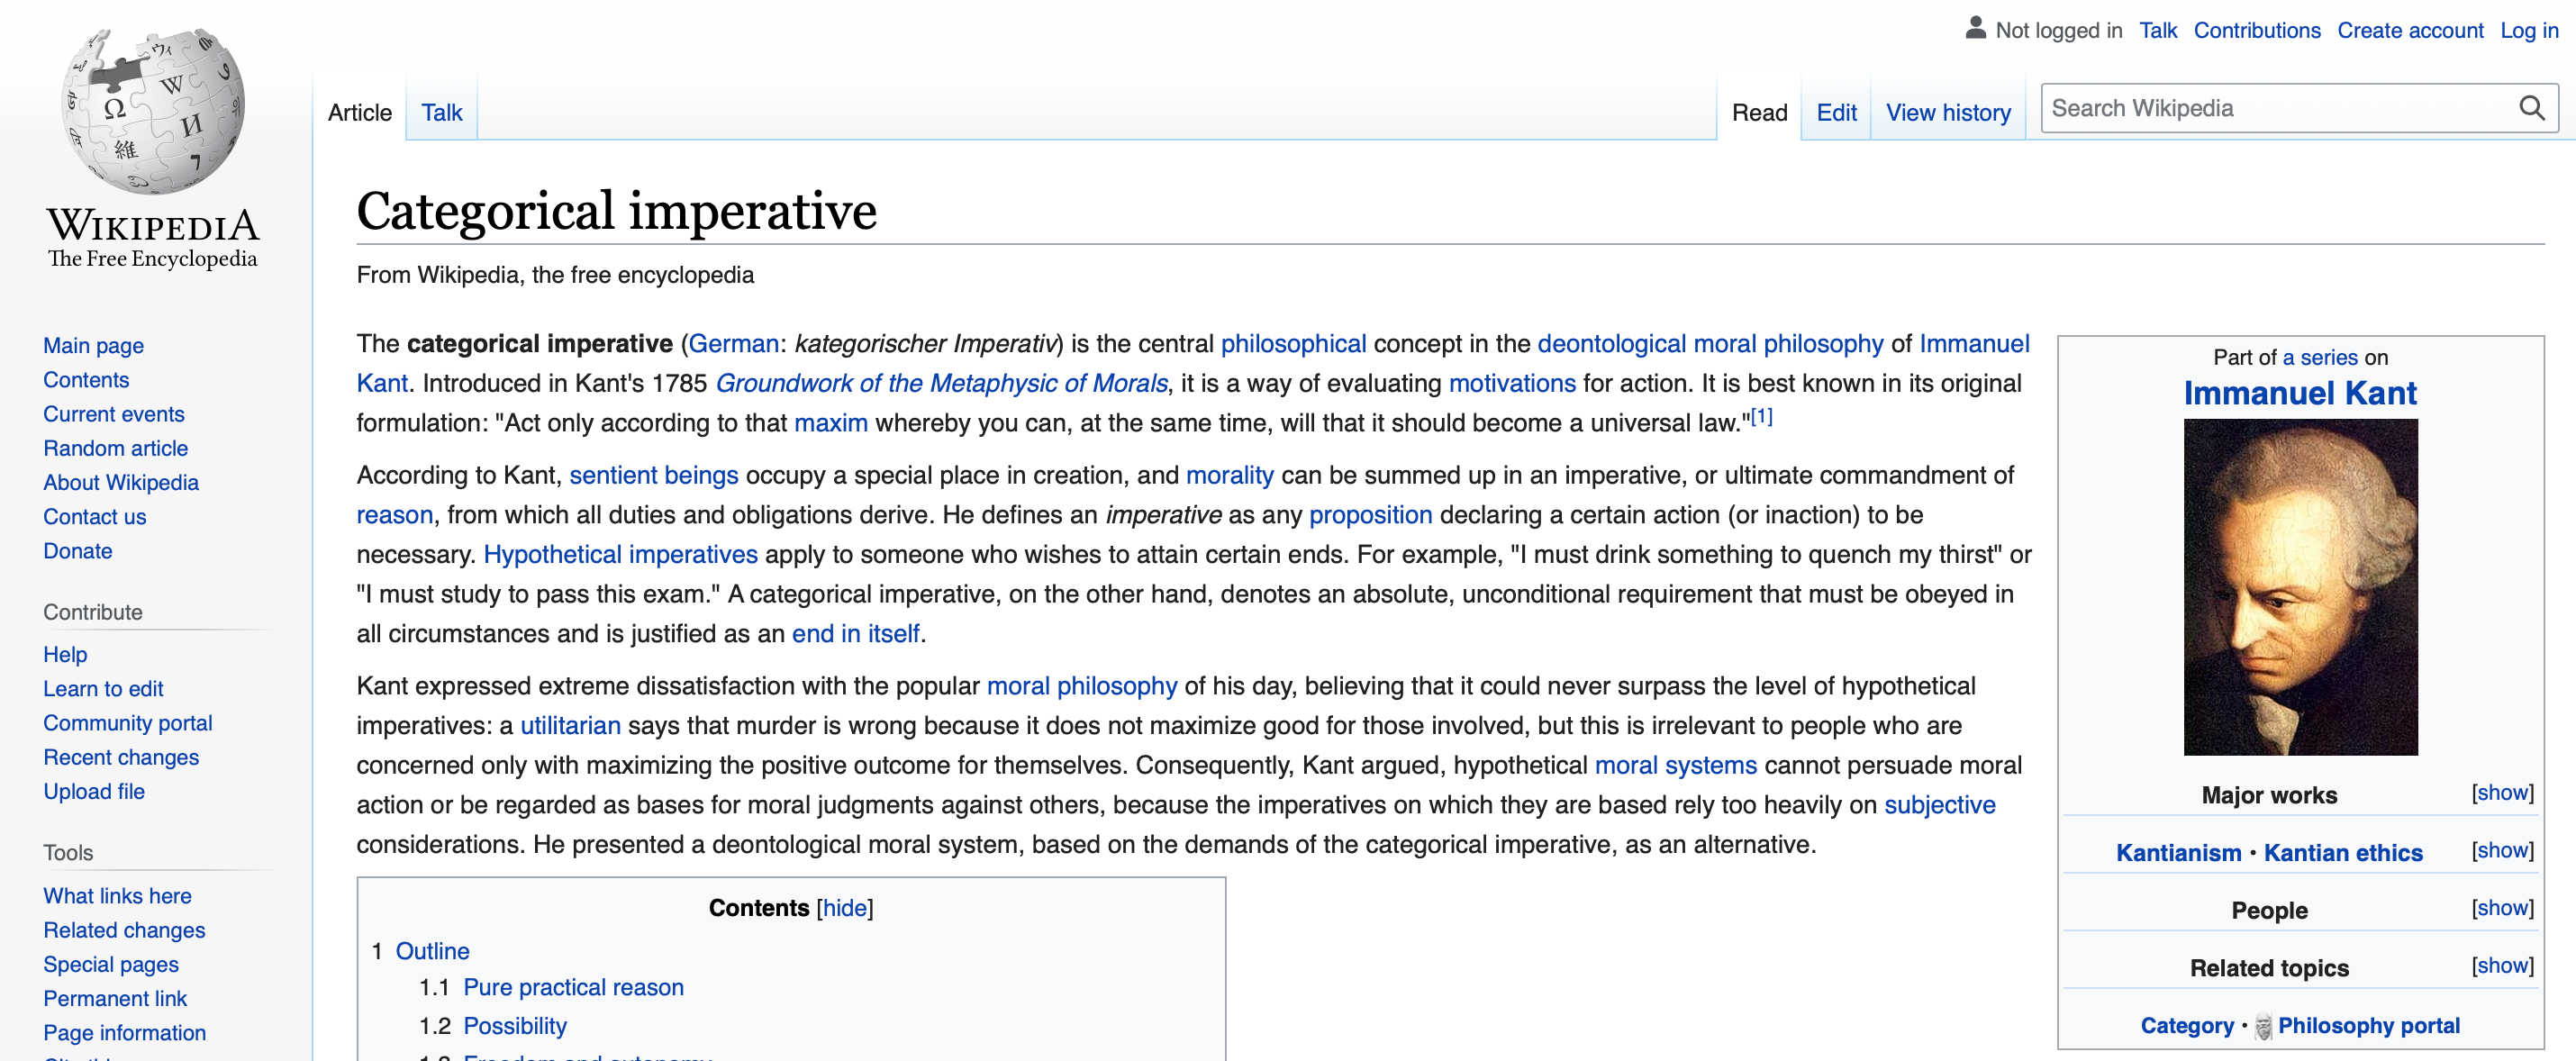This screenshot has height=1061, width=2576.
Task: Open the maxim link
Action: coord(830,423)
